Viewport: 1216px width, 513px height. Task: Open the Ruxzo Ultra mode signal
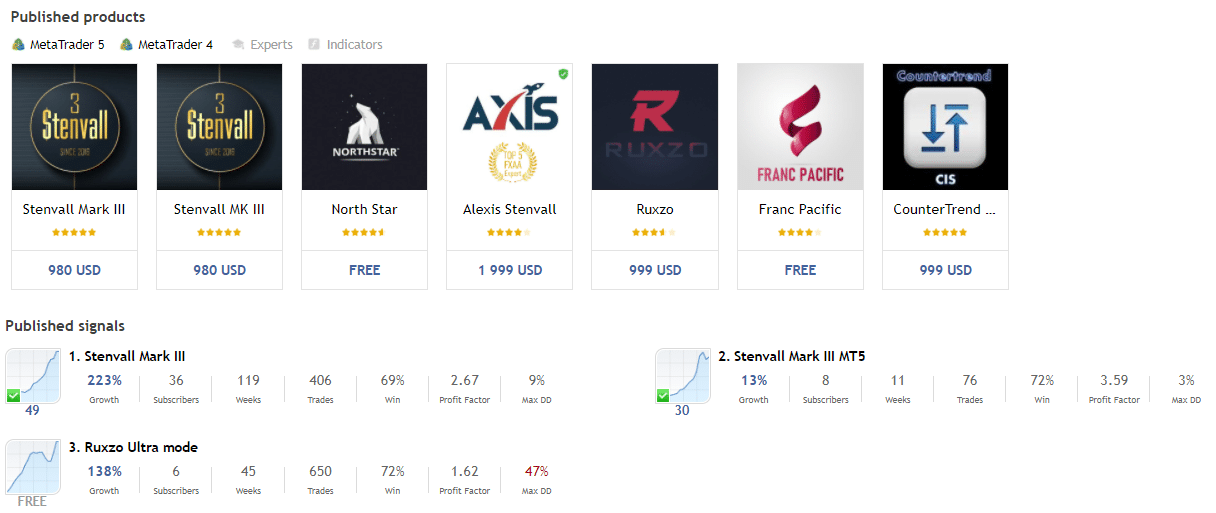point(133,447)
